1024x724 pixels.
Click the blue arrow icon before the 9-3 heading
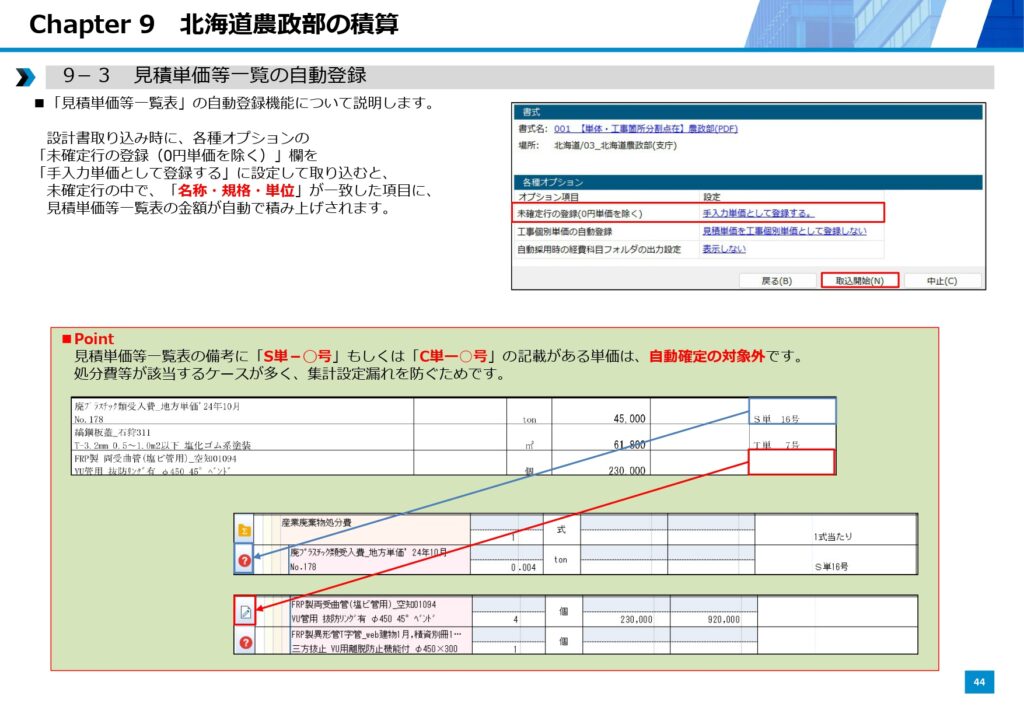[25, 77]
